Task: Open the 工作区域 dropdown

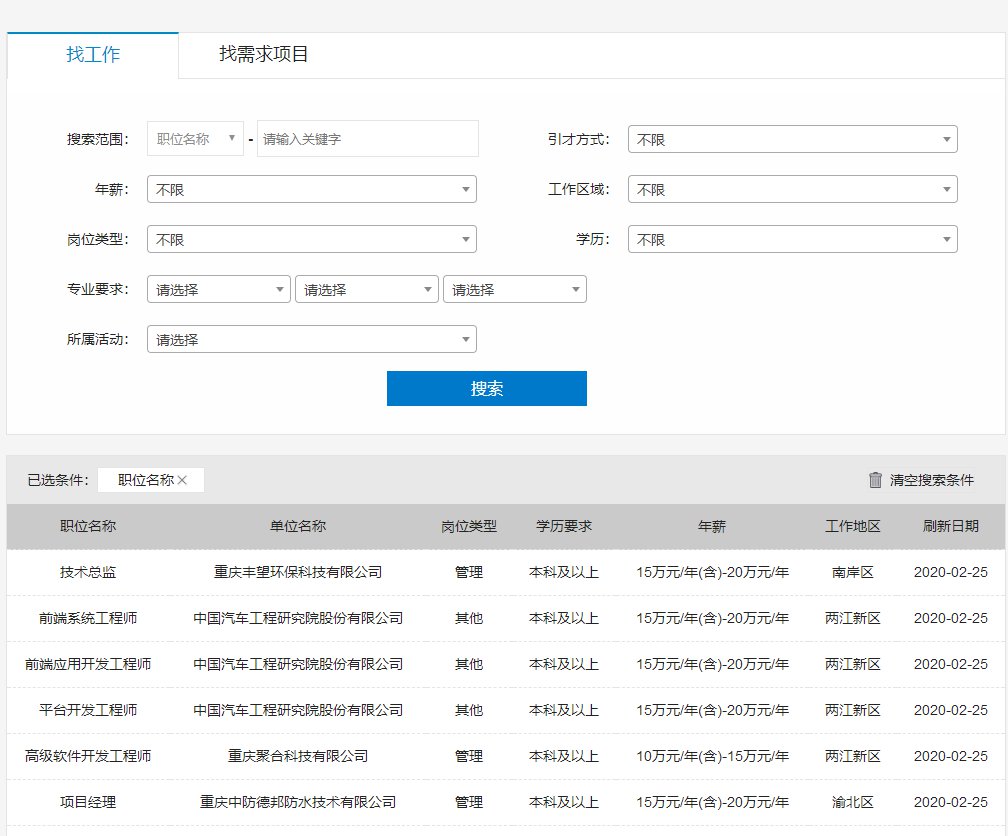Action: point(792,190)
